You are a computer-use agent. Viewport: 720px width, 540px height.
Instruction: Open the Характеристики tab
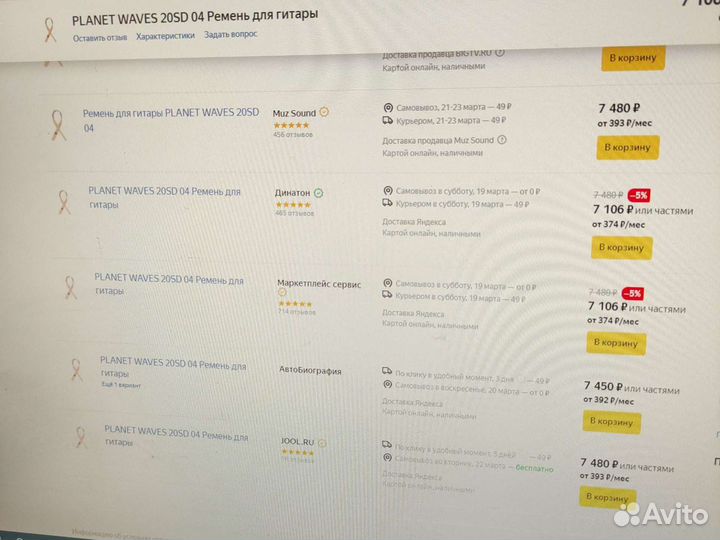tap(165, 35)
